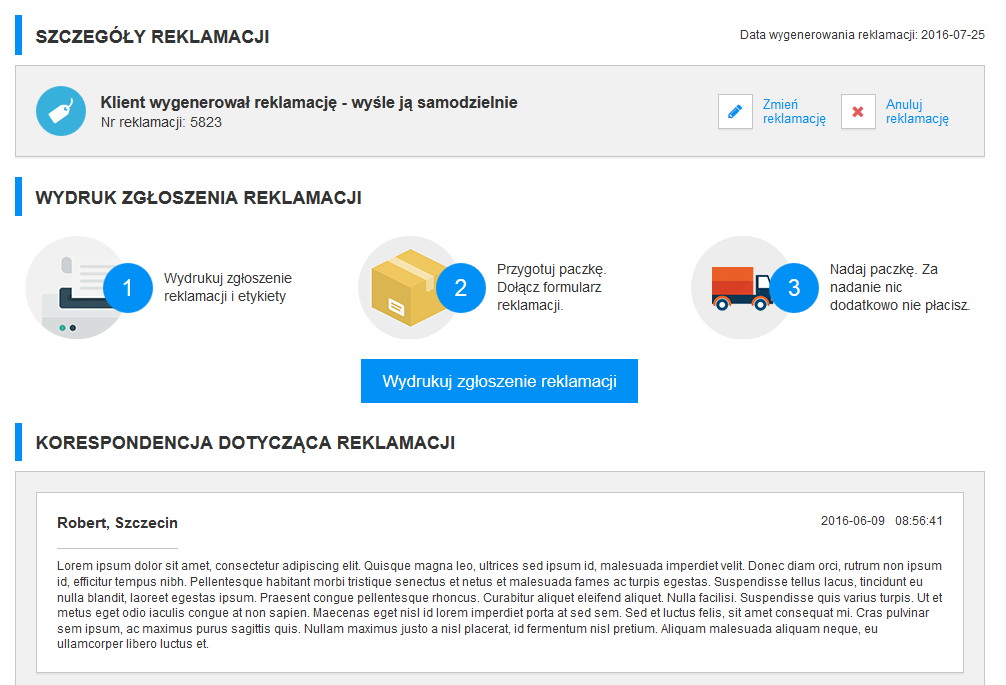Viewport: 1006px width, 685px height.
Task: Click 'Szczegóły reklamacji' section heading
Action: click(152, 37)
